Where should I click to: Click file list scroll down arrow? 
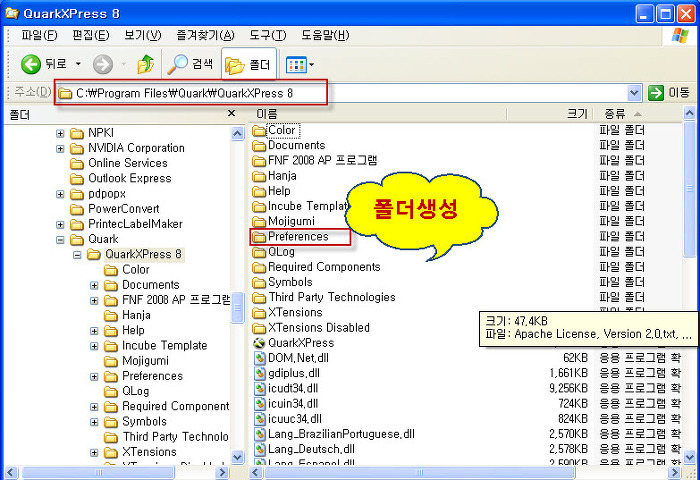689,458
